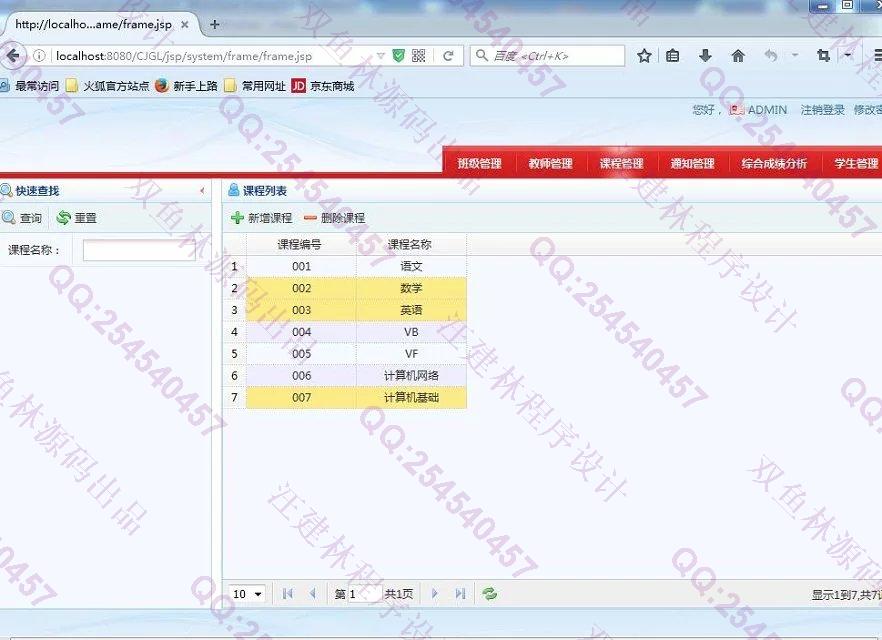Open the bookmarks list icon

tap(673, 55)
